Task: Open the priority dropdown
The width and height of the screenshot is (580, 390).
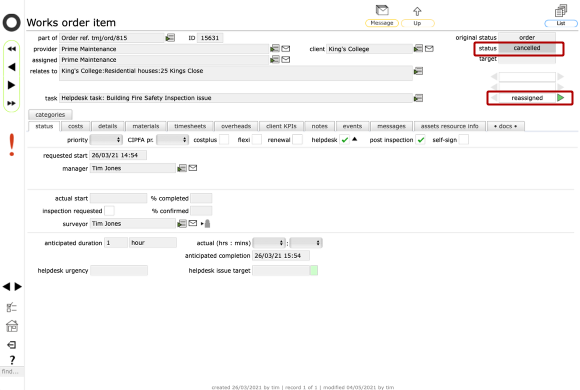Action: tap(106, 140)
